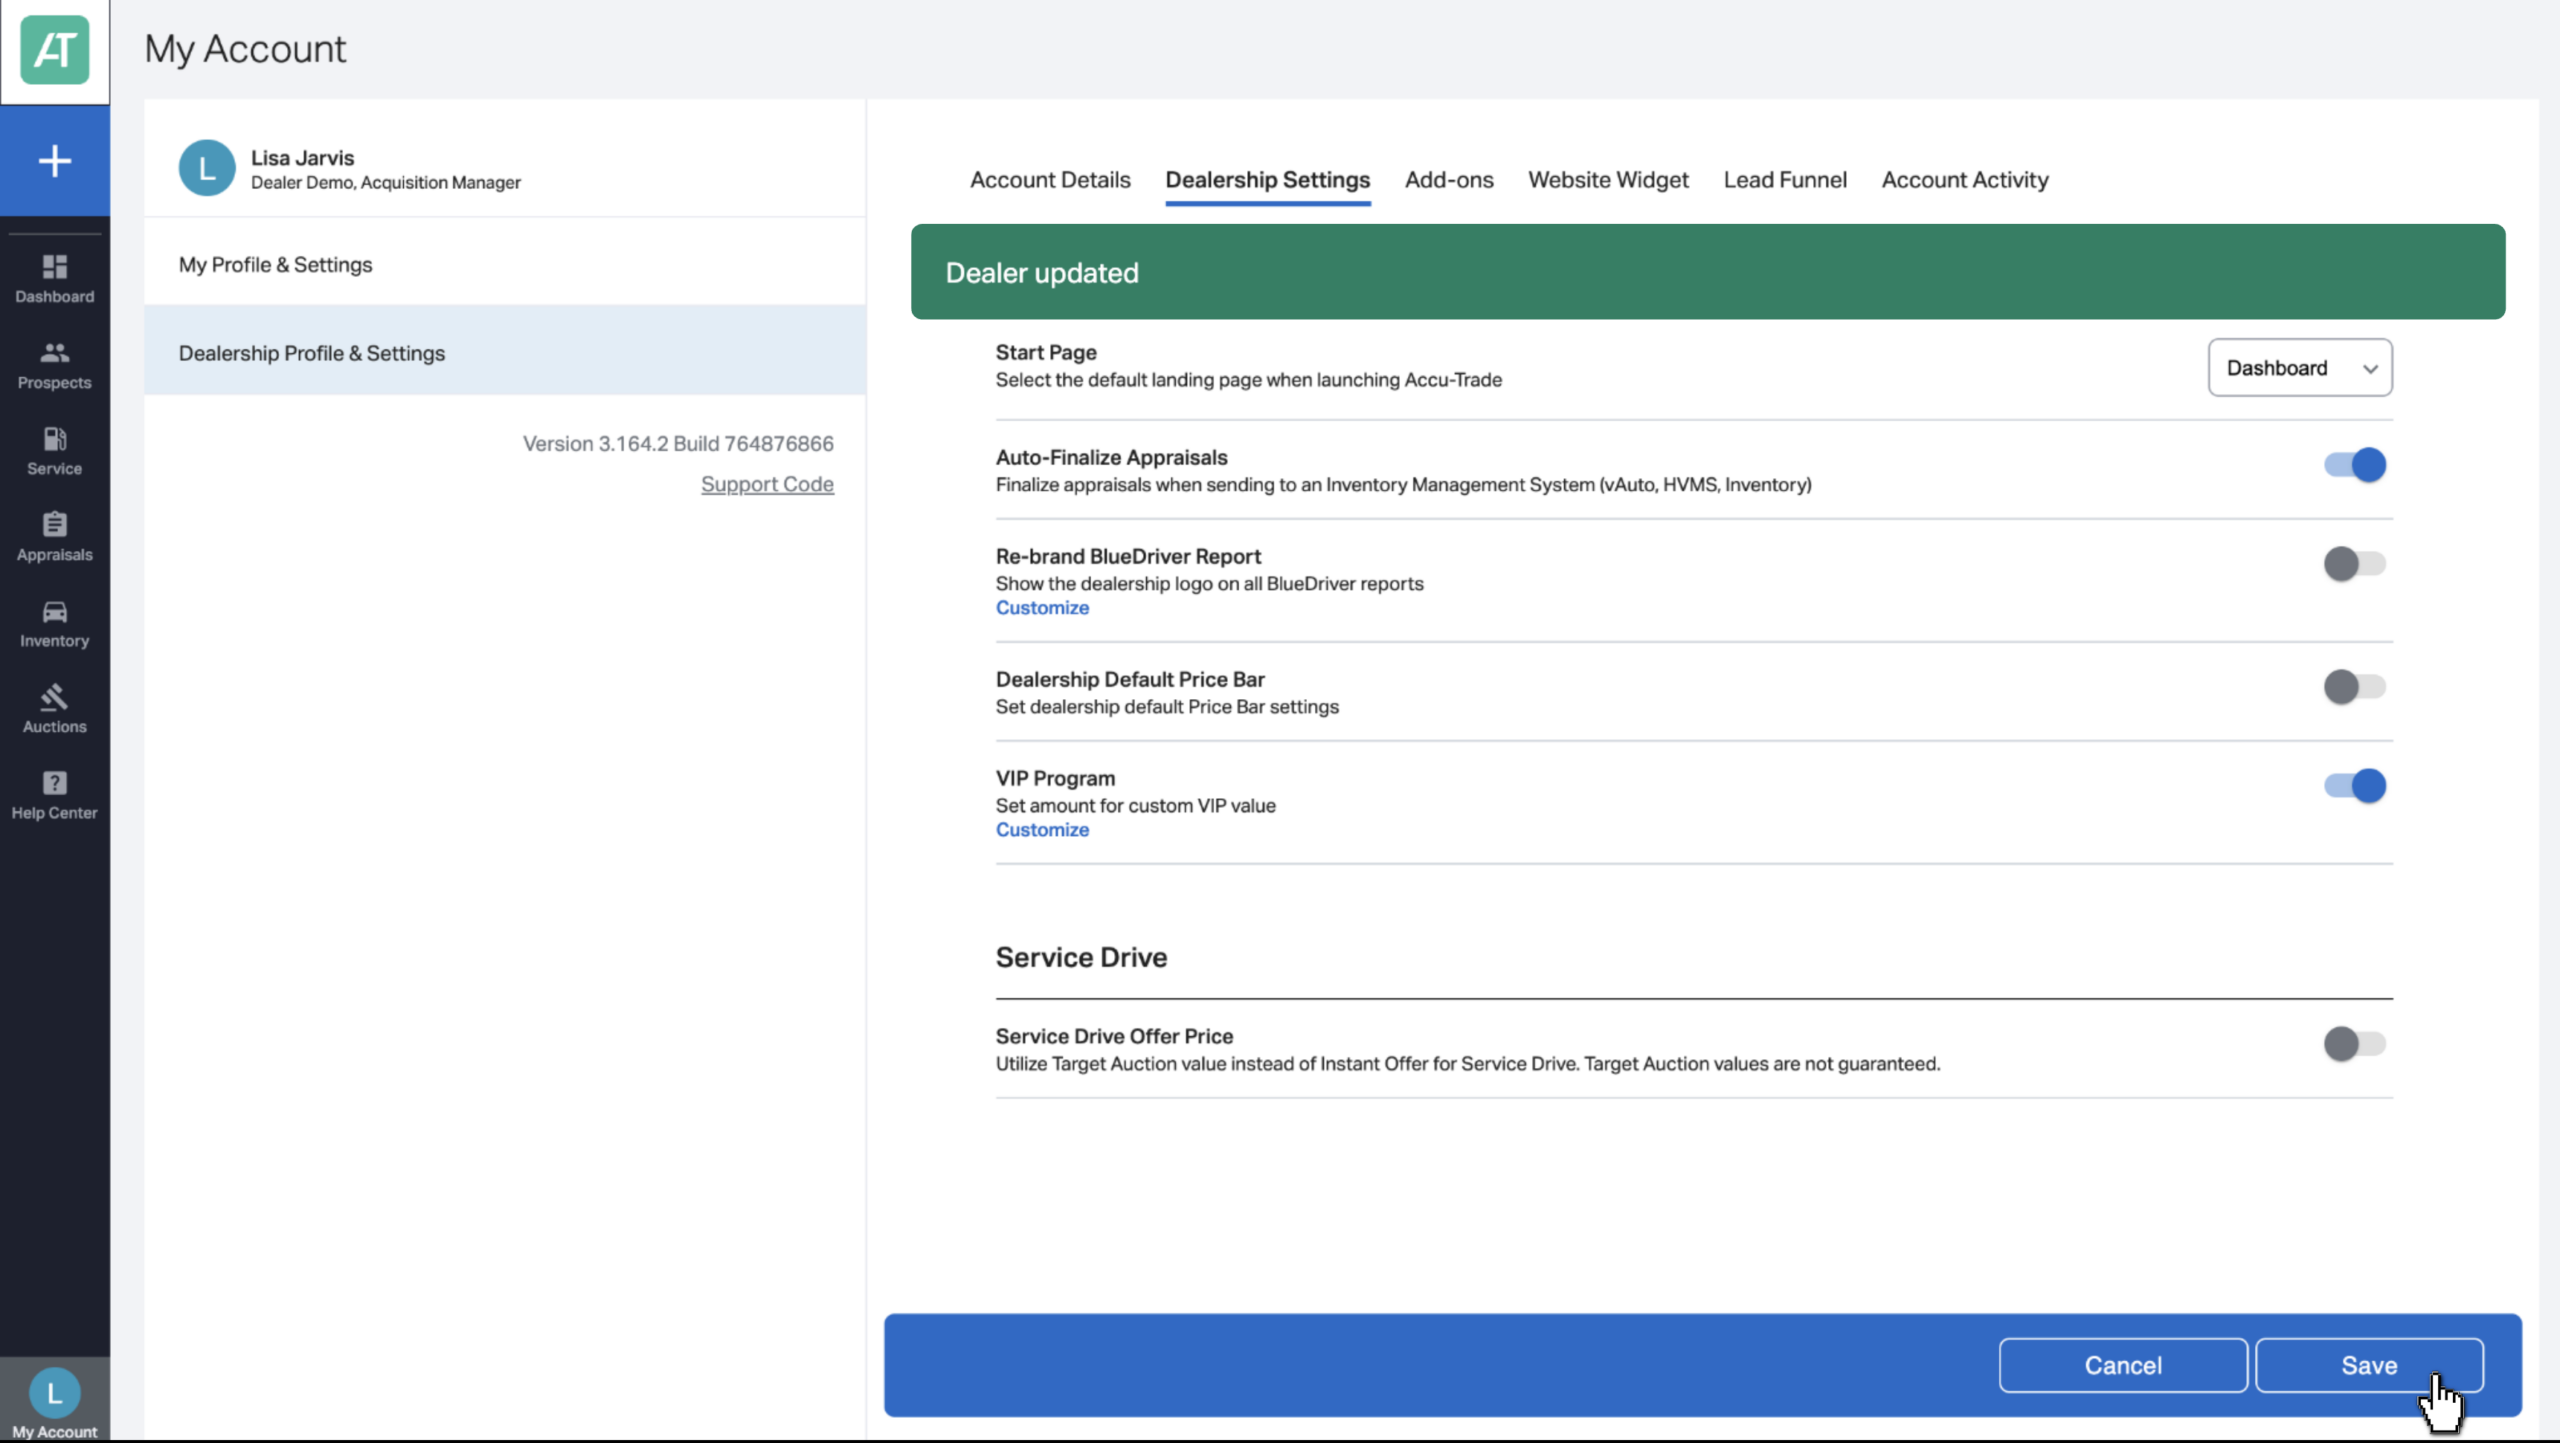Click the Support Code link

[767, 484]
